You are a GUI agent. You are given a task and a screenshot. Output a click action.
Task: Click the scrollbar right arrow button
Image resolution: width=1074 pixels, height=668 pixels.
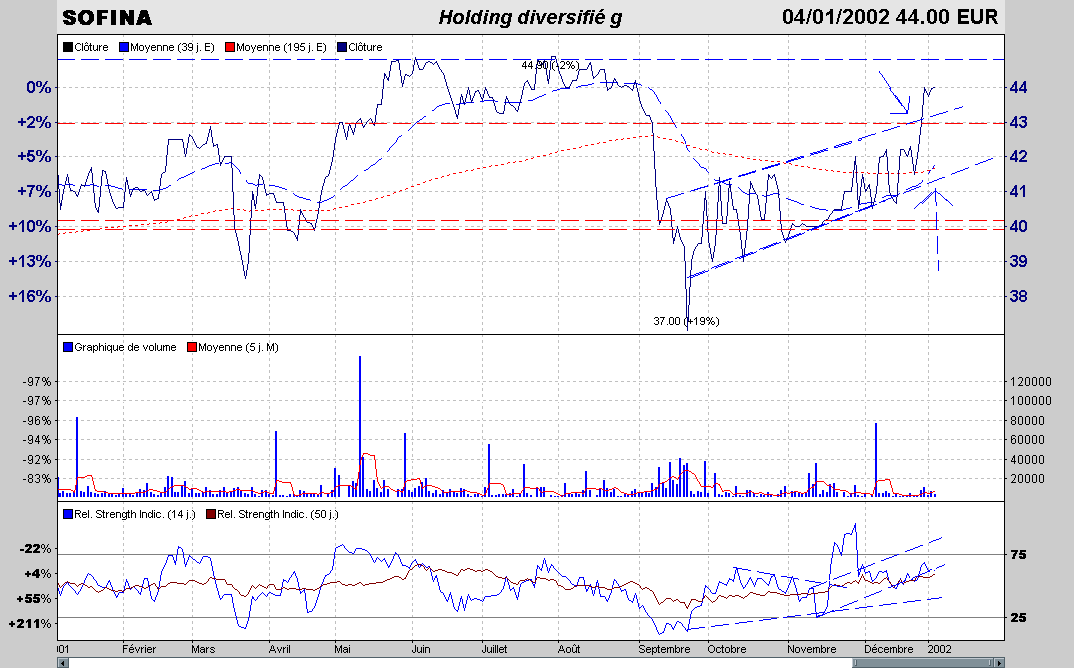pyautogui.click(x=999, y=663)
